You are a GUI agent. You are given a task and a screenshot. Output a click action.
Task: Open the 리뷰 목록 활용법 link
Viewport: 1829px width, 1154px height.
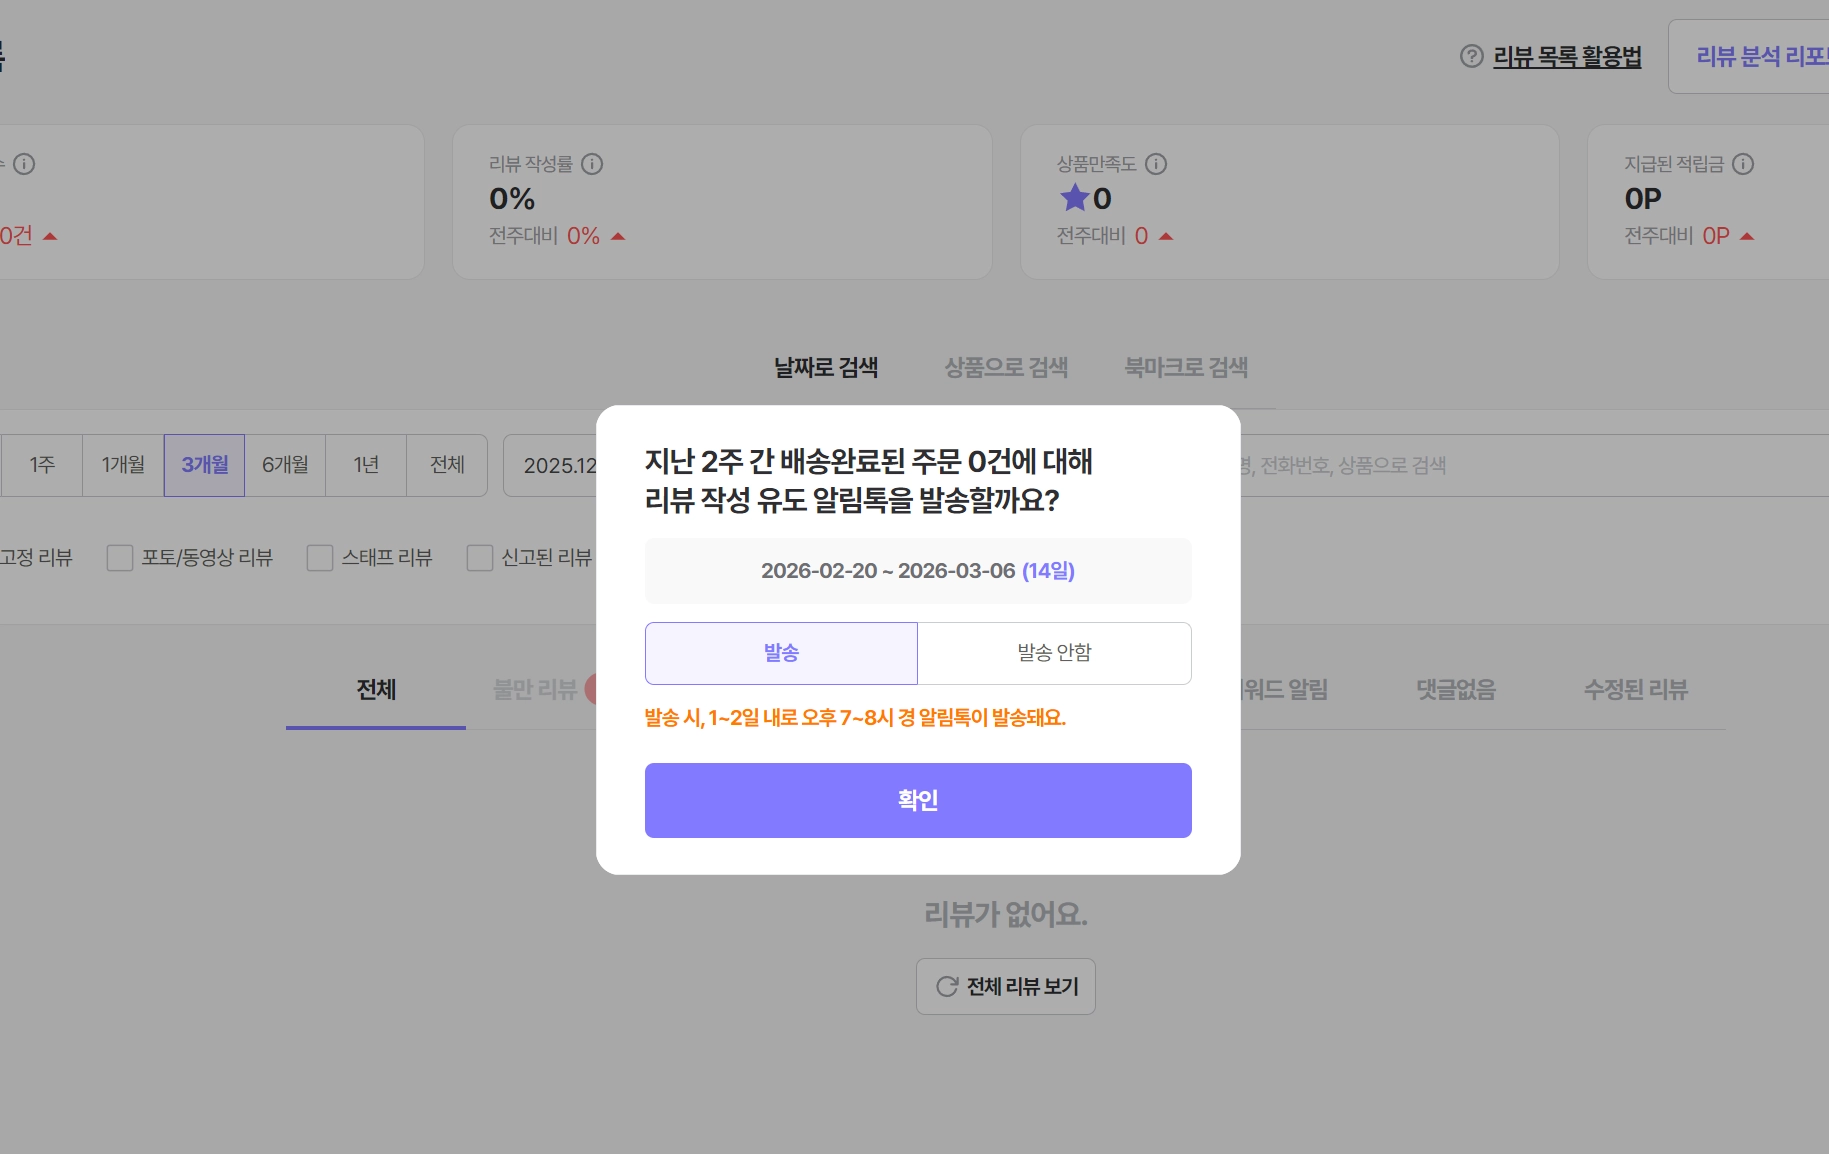1567,57
